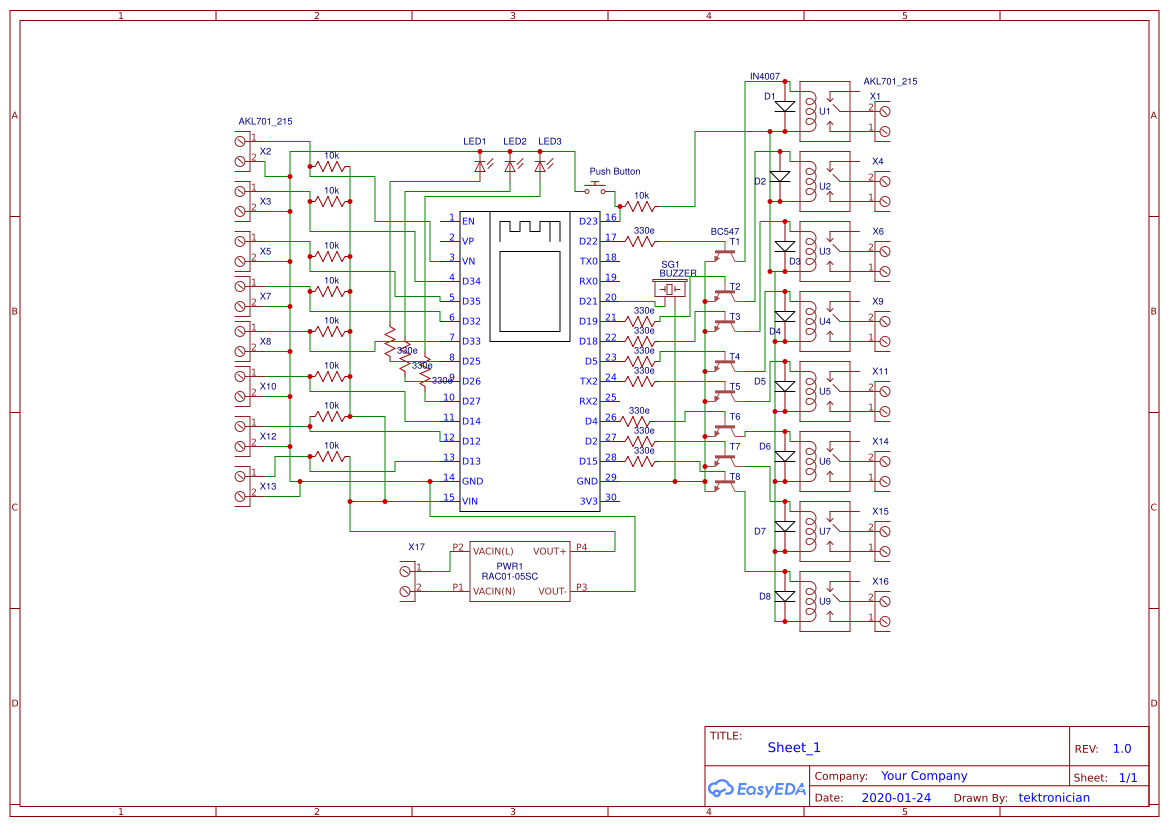The image size is (1169, 827).
Task: Click the date value 2020-01-24
Action: click(x=896, y=797)
